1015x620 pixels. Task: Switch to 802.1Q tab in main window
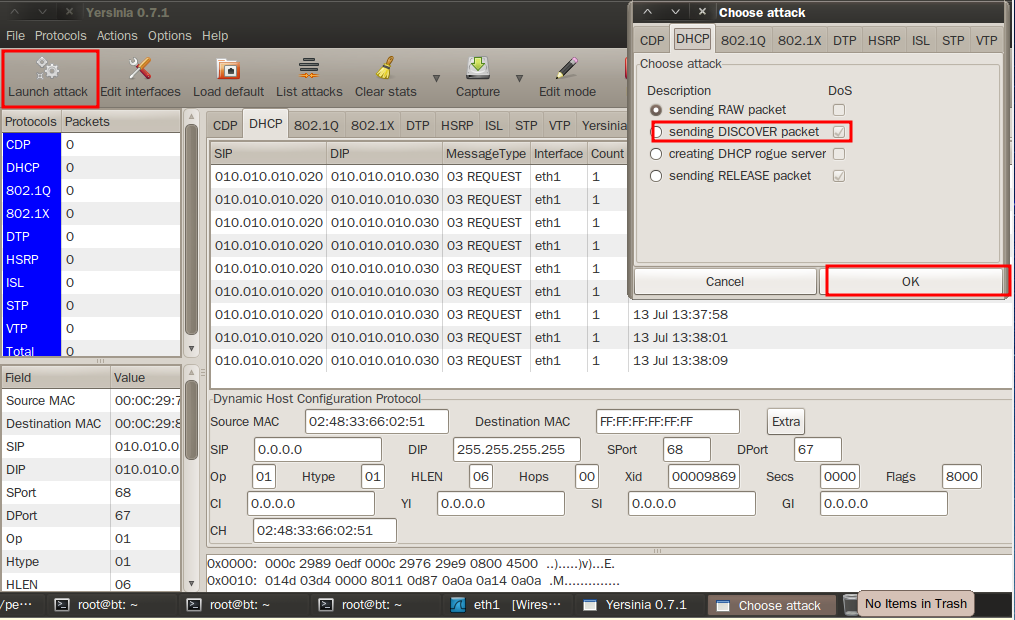tap(316, 125)
